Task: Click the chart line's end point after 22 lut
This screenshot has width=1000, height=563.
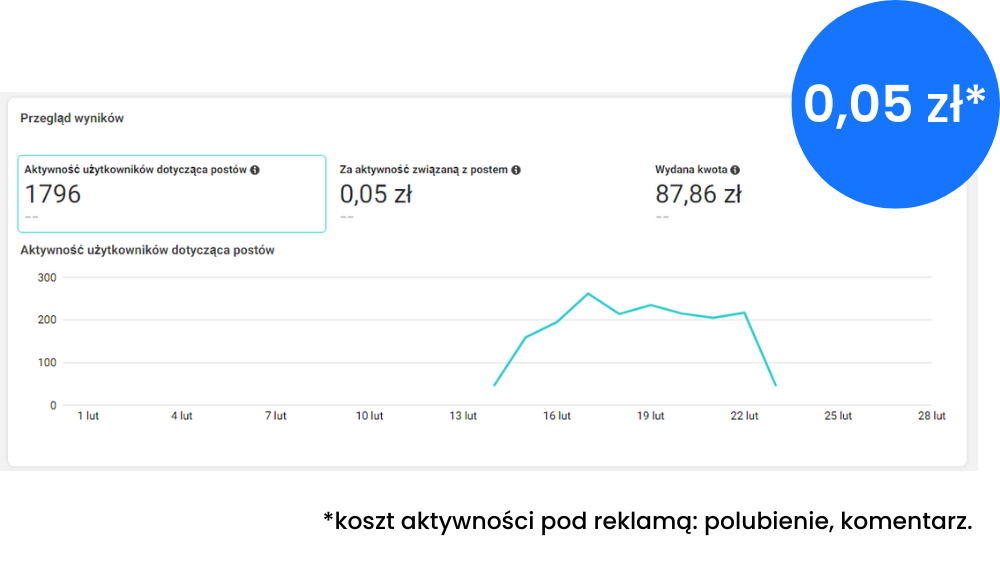Action: 775,385
